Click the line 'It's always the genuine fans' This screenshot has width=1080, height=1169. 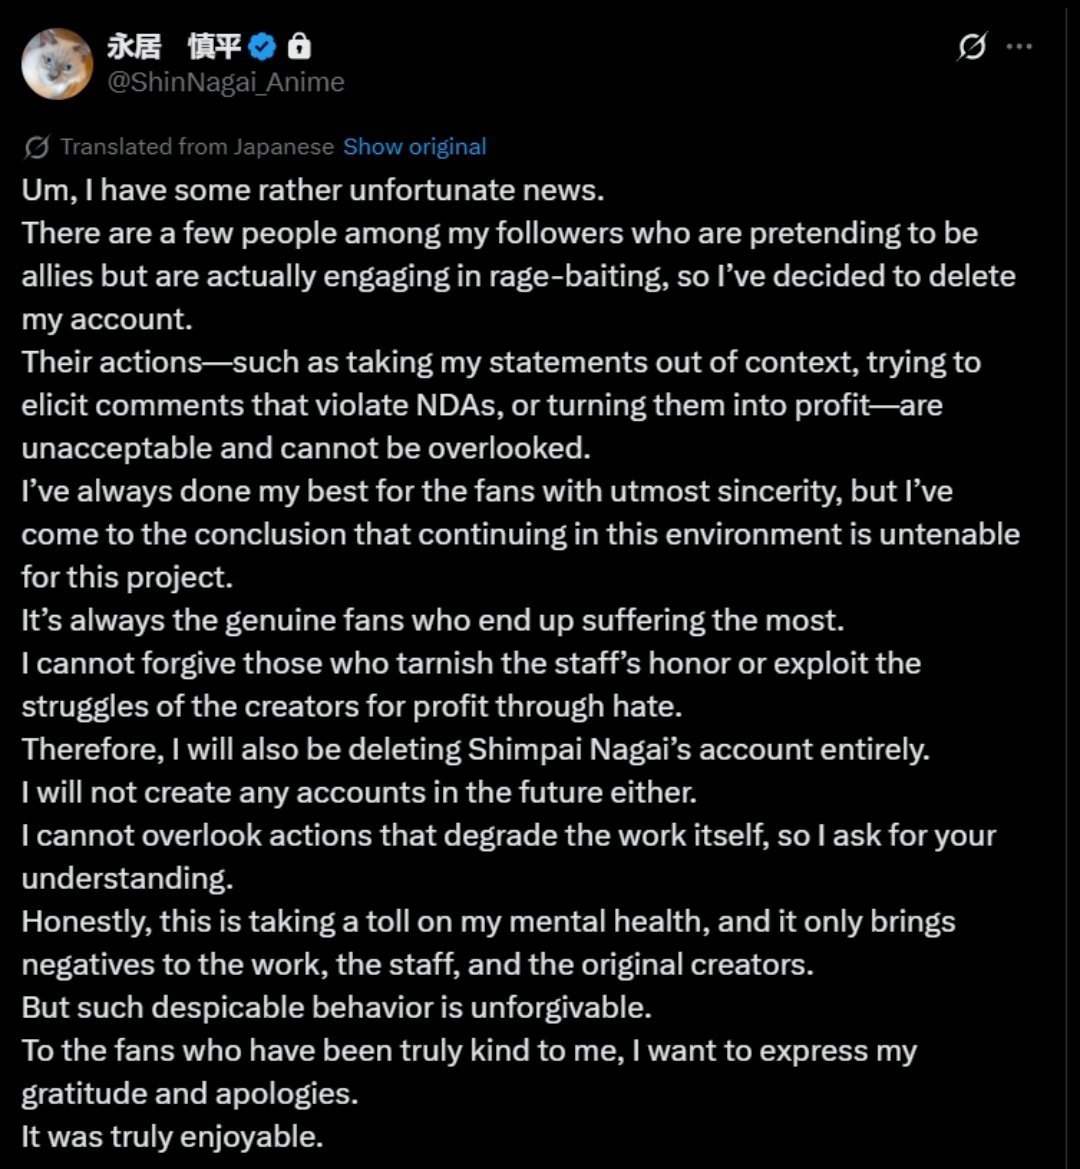(432, 620)
